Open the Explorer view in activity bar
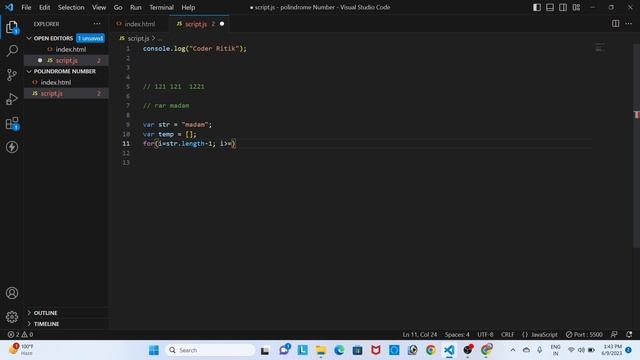Screen dimensions: 640x360 point(12,27)
